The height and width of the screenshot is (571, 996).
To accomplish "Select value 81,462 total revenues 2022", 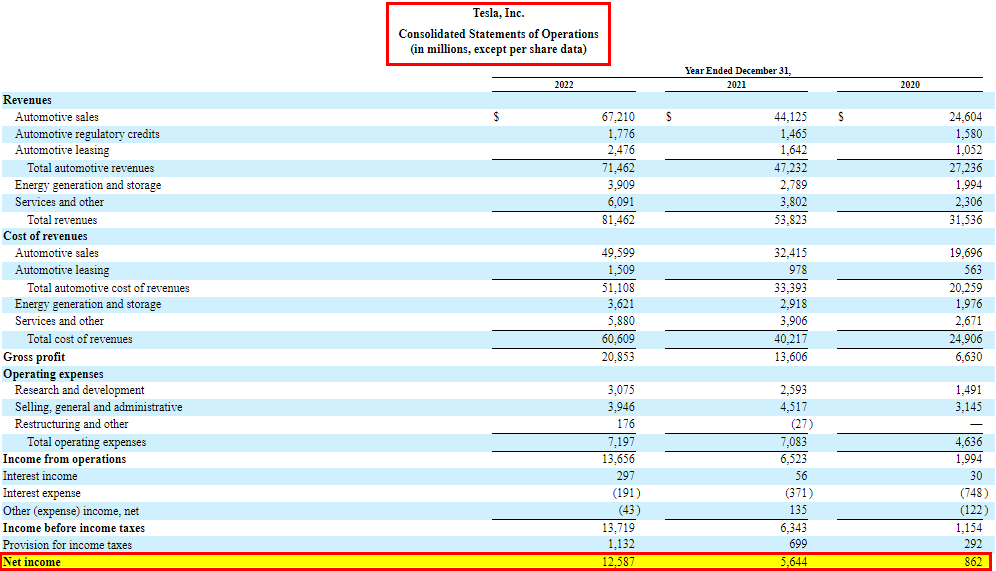I will (617, 220).
